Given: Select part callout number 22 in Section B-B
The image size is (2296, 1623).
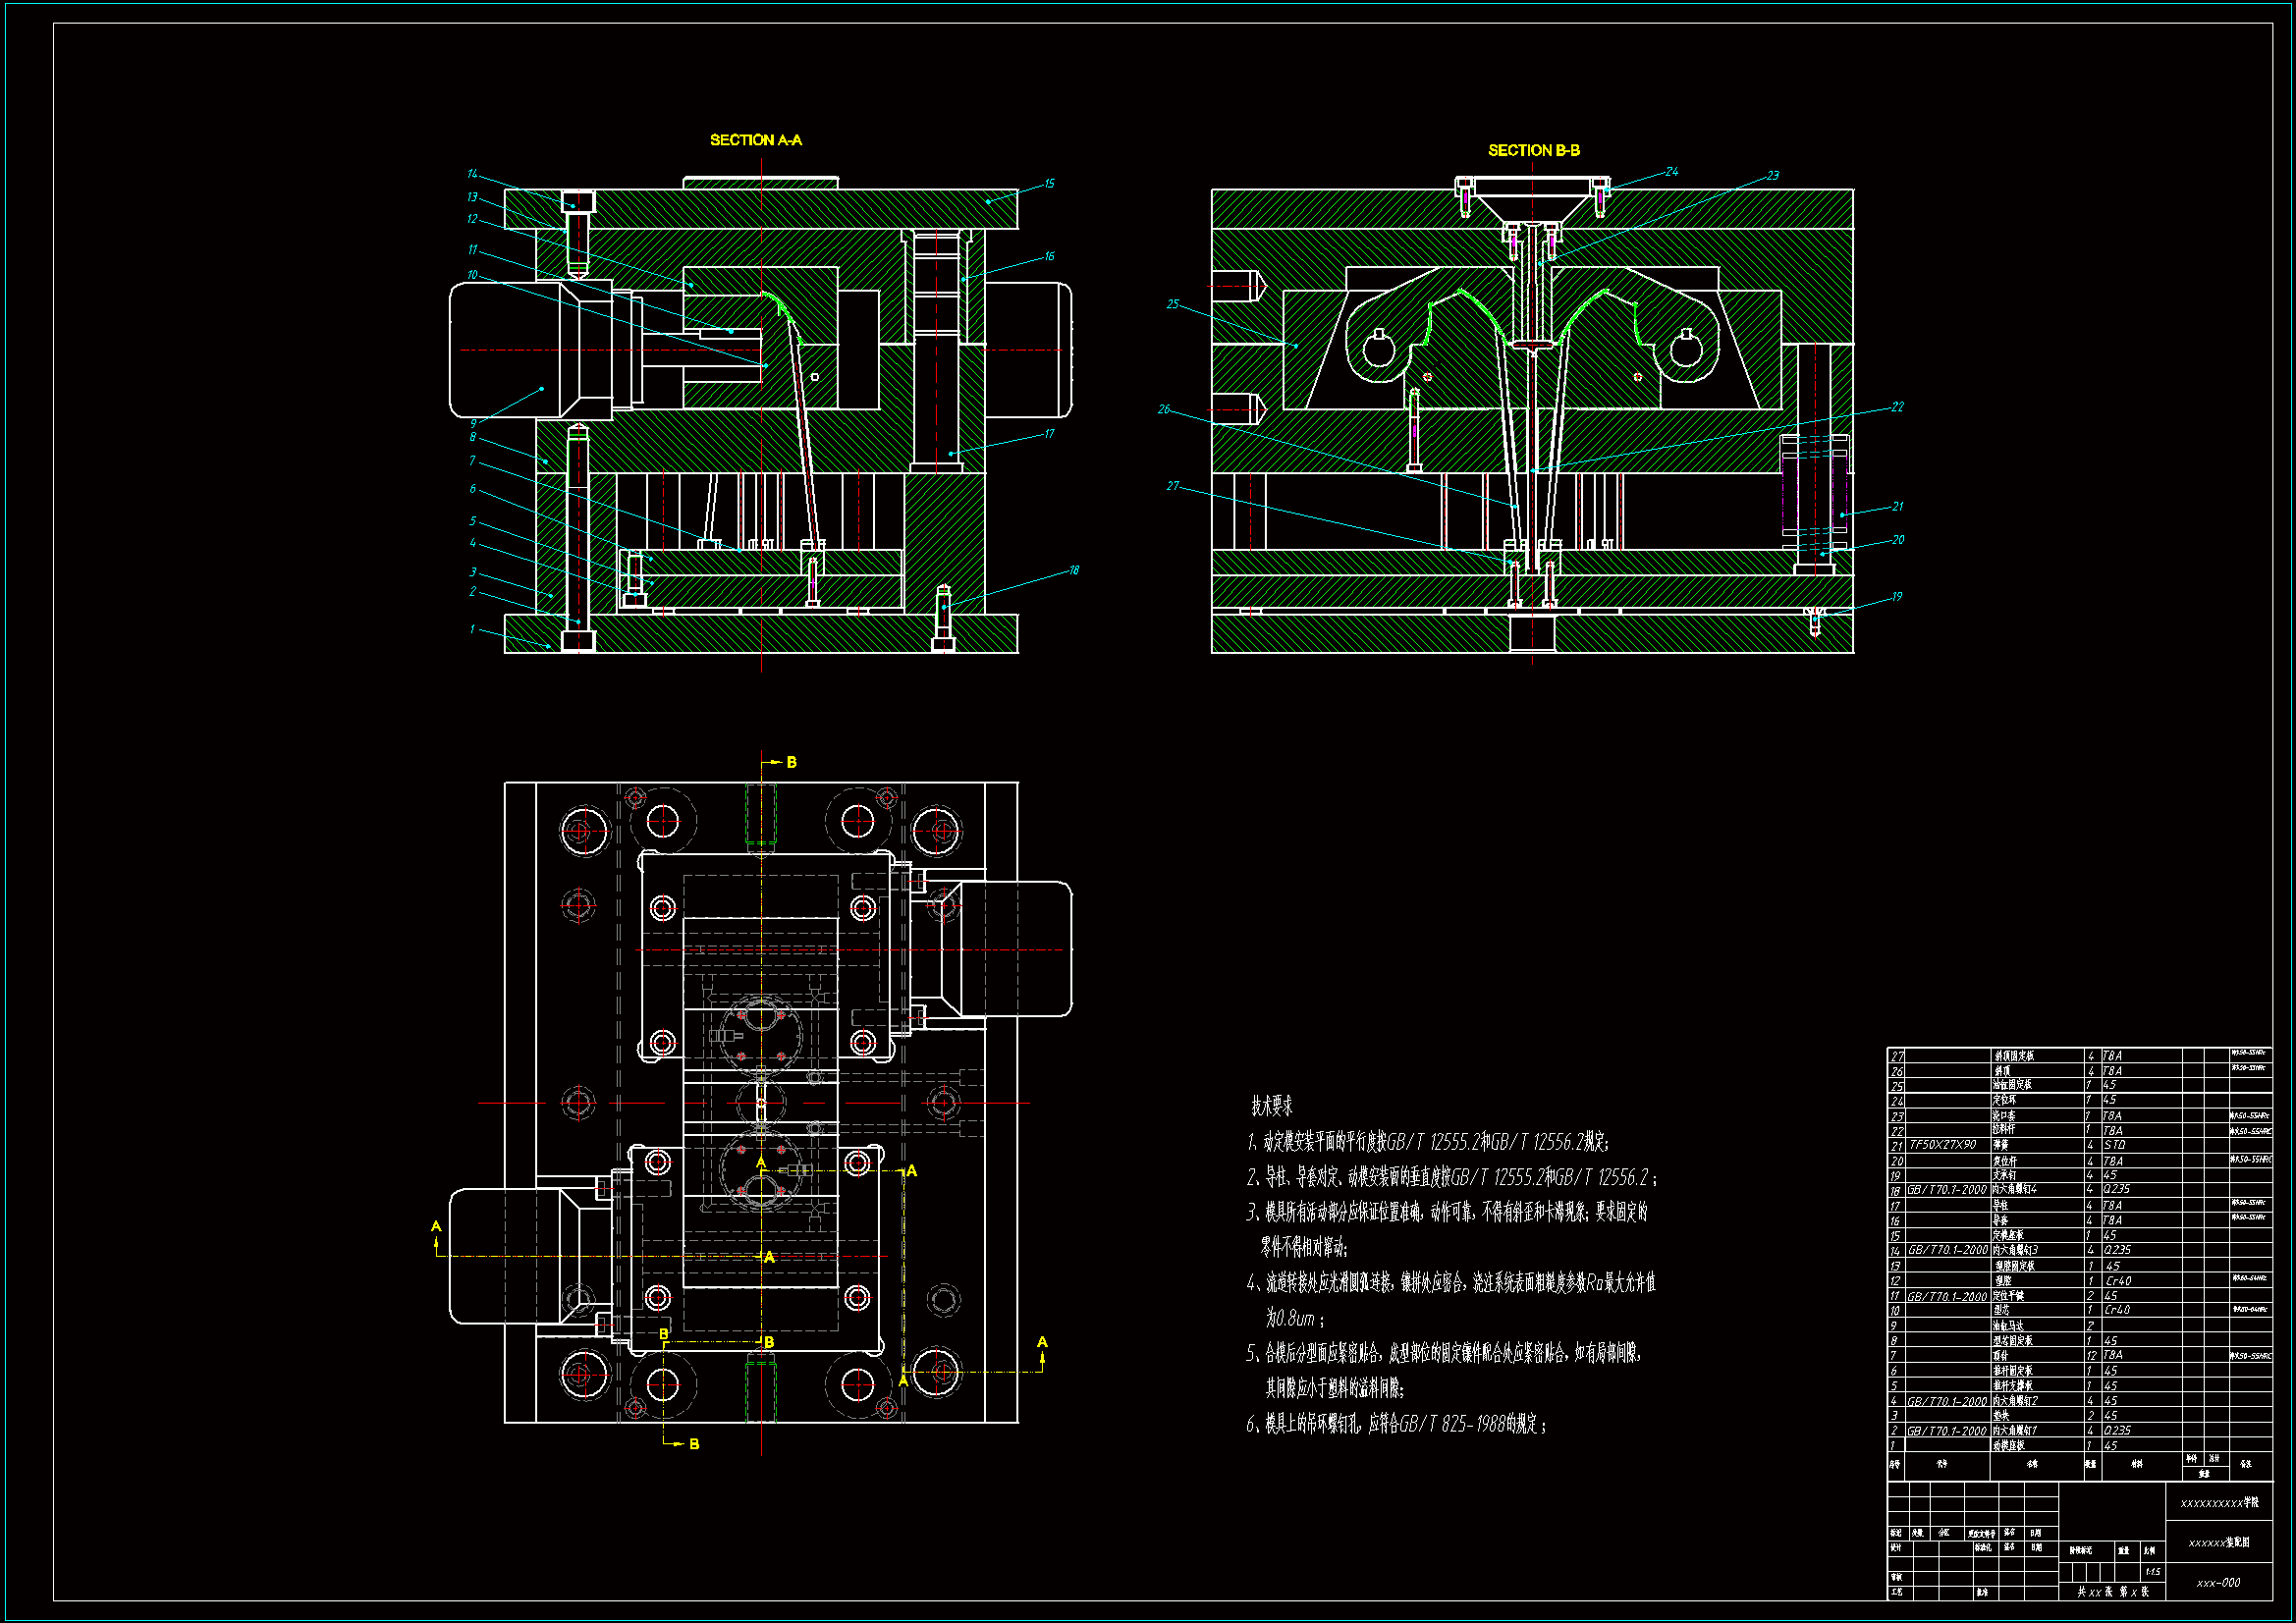Looking at the screenshot, I should (x=1897, y=407).
